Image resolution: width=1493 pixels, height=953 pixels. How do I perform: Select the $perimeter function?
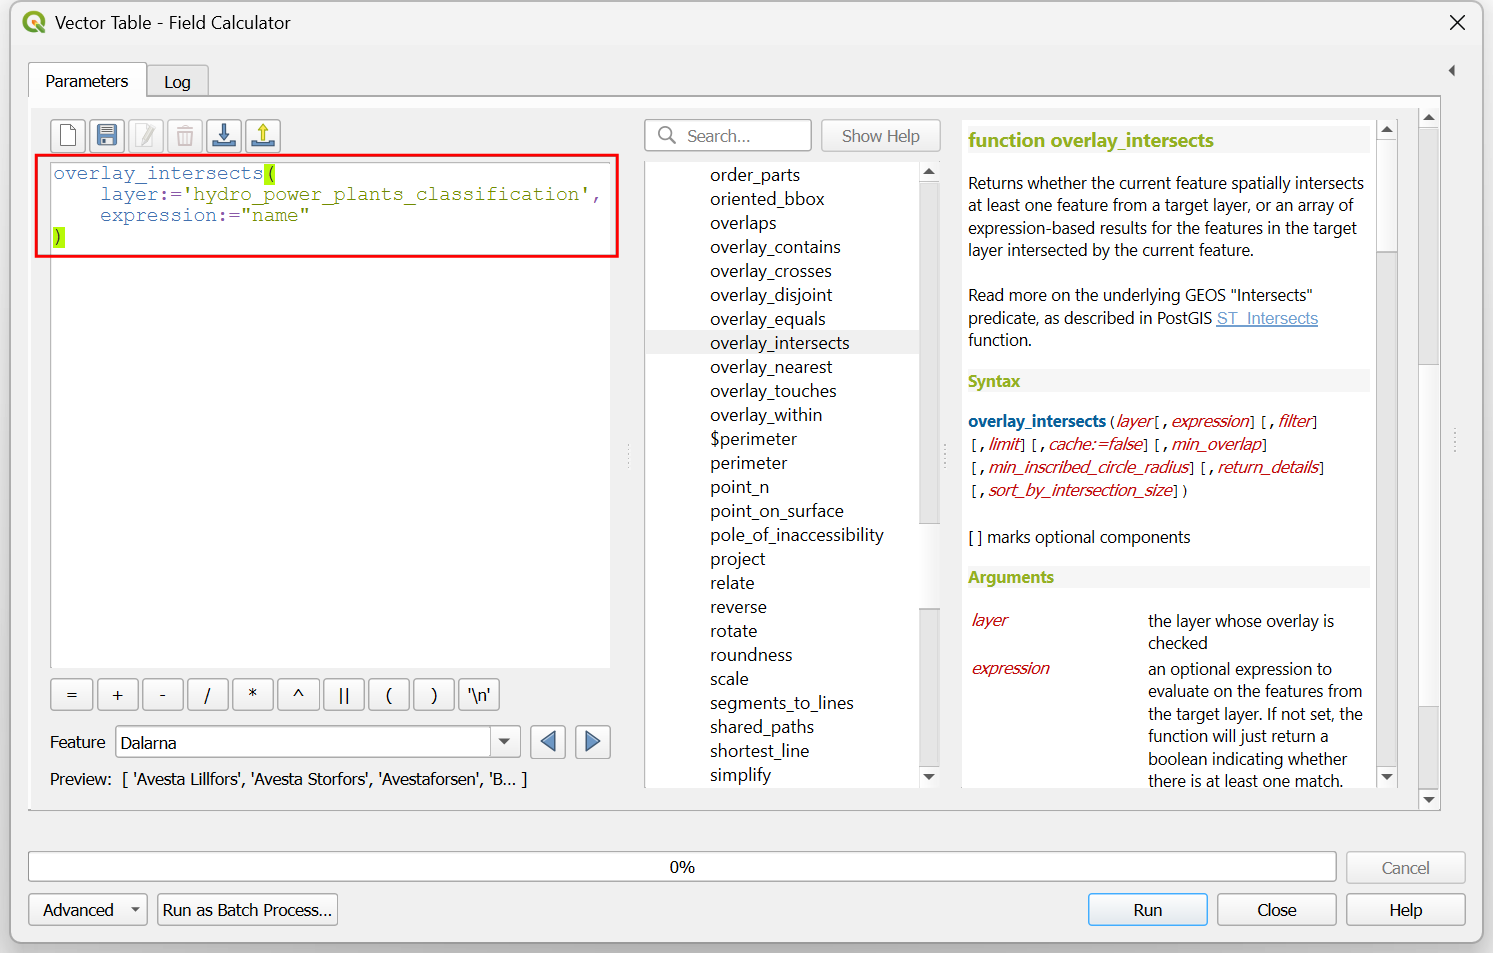pos(753,439)
